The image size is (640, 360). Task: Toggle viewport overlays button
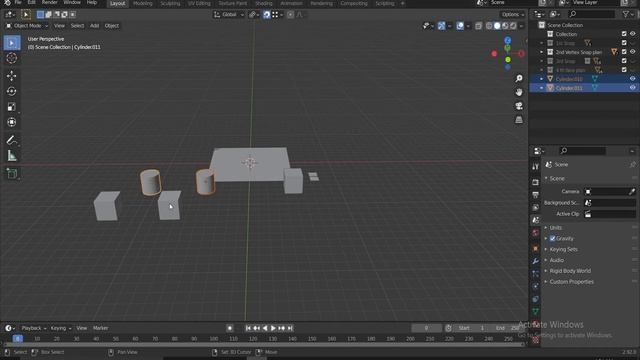coord(460,26)
